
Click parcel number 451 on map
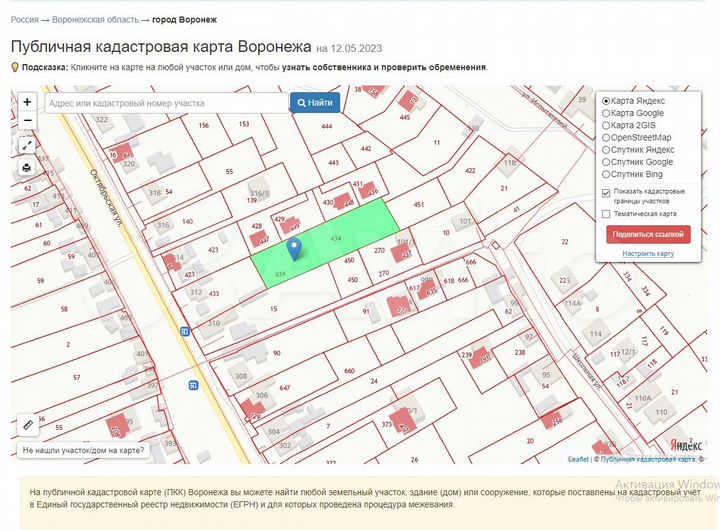(x=419, y=204)
